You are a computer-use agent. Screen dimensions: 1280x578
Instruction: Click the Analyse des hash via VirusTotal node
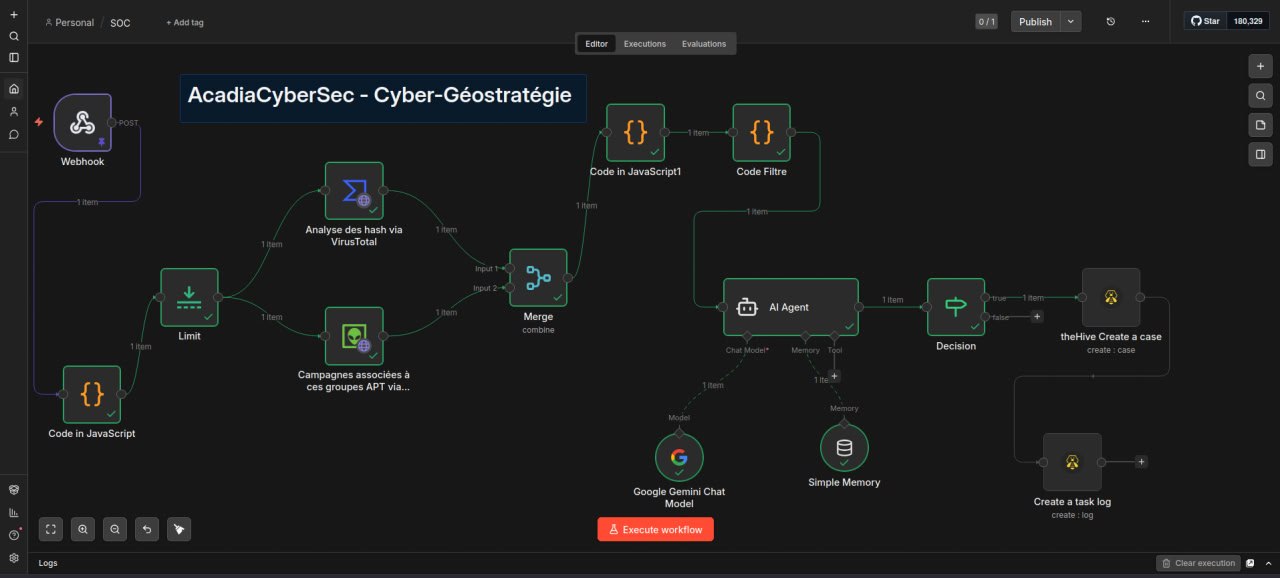pos(354,191)
